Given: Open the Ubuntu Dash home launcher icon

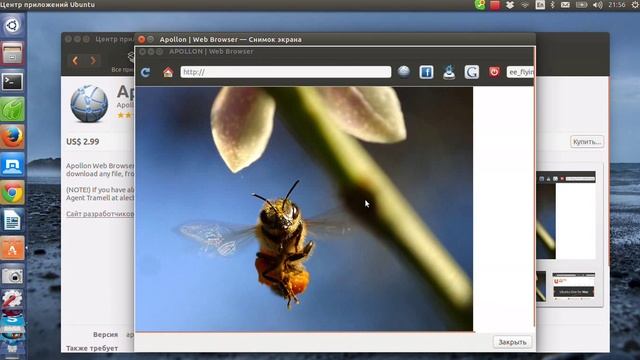Looking at the screenshot, I should 12,25.
